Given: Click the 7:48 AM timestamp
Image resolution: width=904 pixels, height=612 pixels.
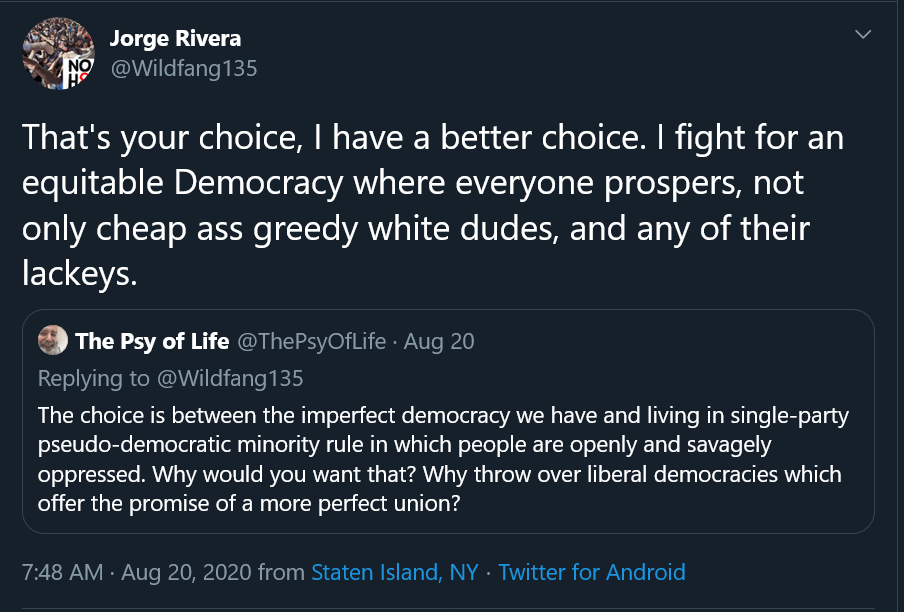Looking at the screenshot, I should click(x=62, y=573).
